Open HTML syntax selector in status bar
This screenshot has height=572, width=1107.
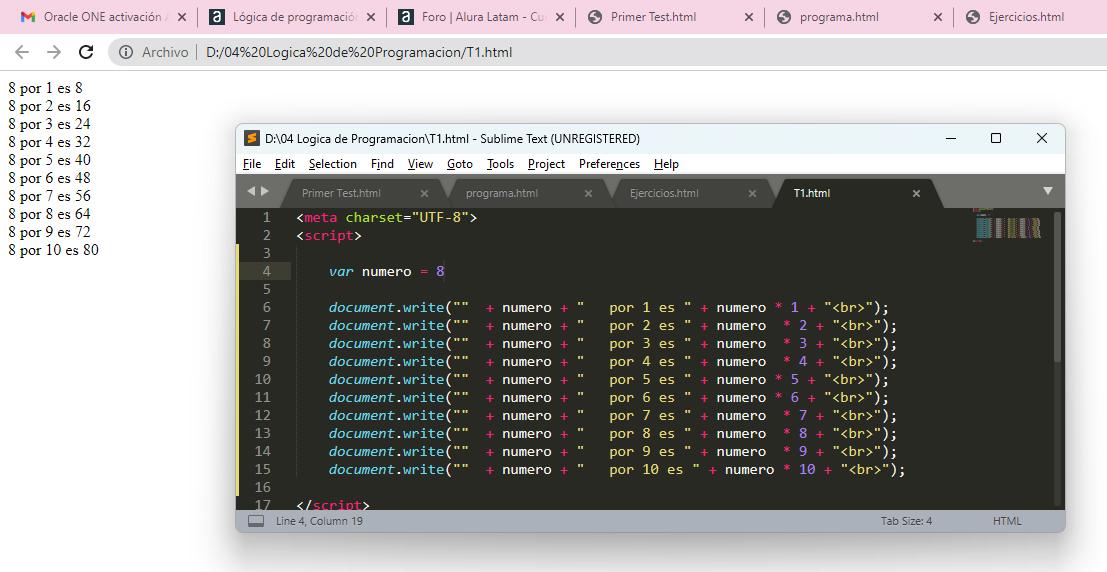coord(1007,521)
